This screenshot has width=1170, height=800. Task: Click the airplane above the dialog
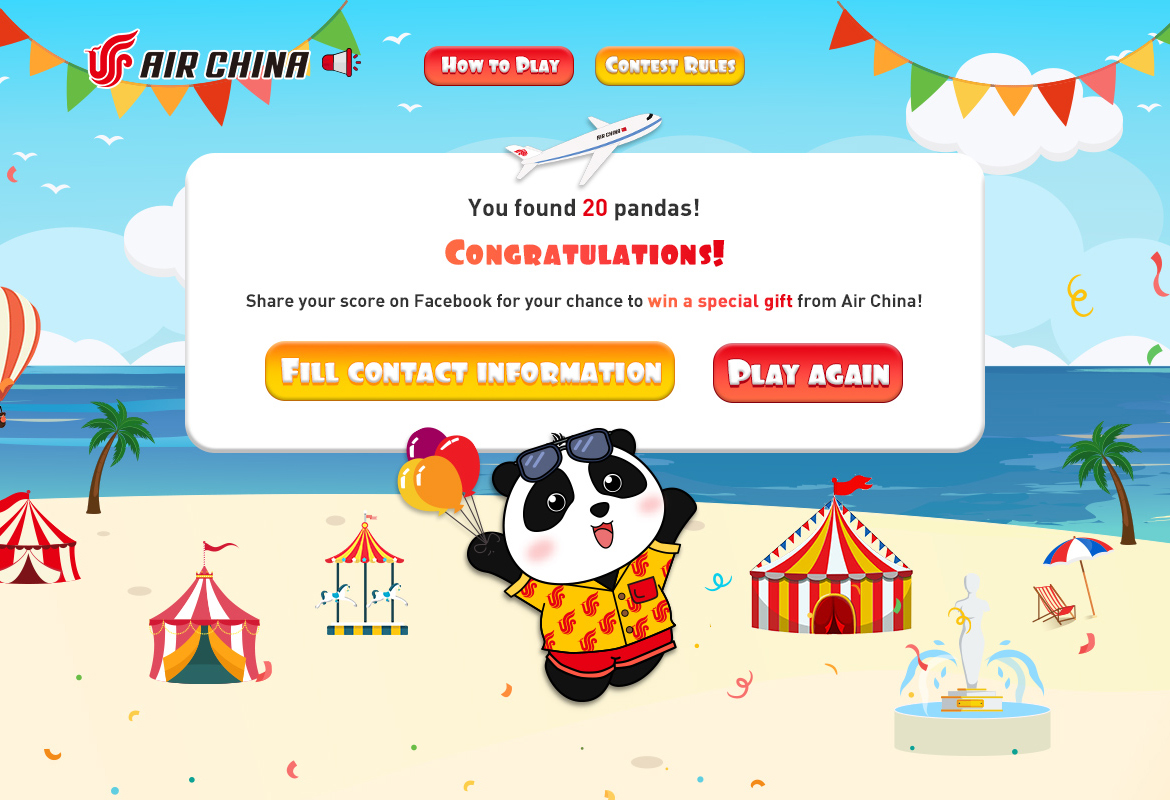point(583,146)
